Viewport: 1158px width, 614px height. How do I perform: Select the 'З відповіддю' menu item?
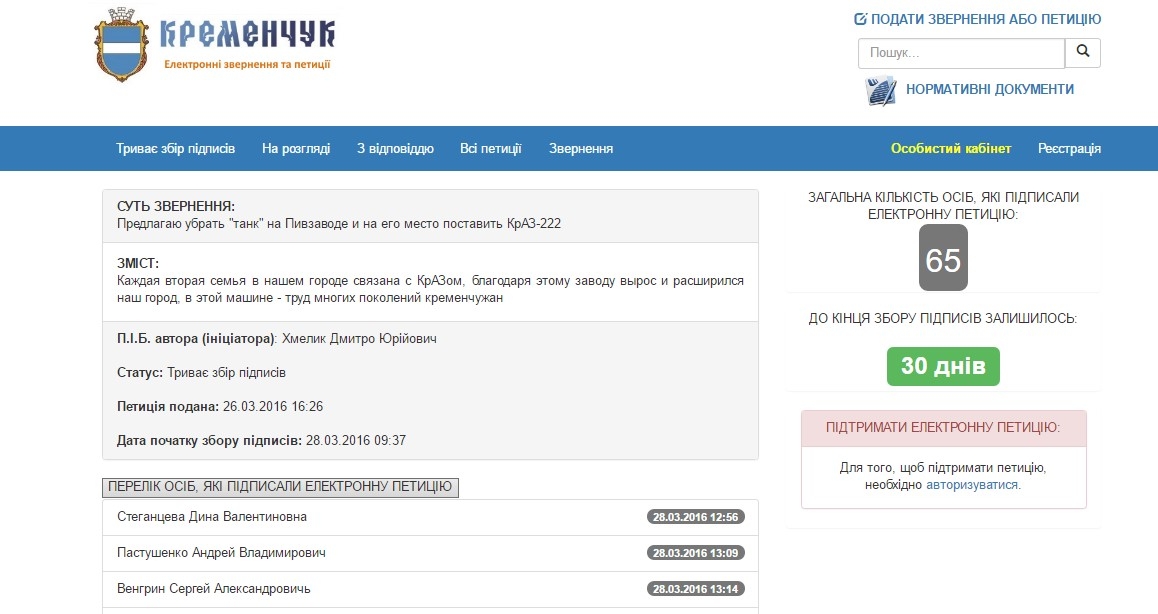(x=395, y=148)
